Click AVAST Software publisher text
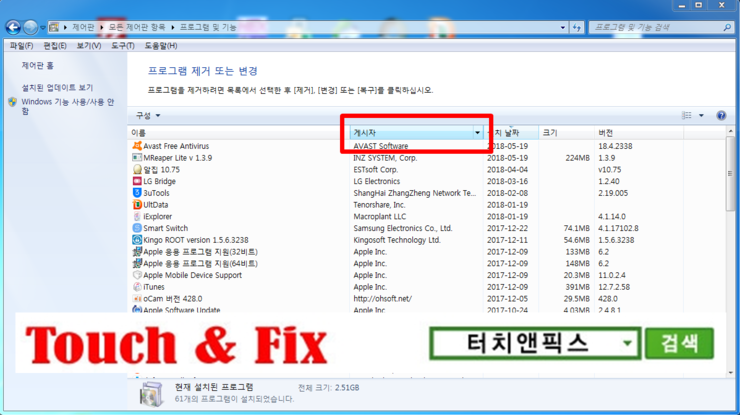 [380, 146]
